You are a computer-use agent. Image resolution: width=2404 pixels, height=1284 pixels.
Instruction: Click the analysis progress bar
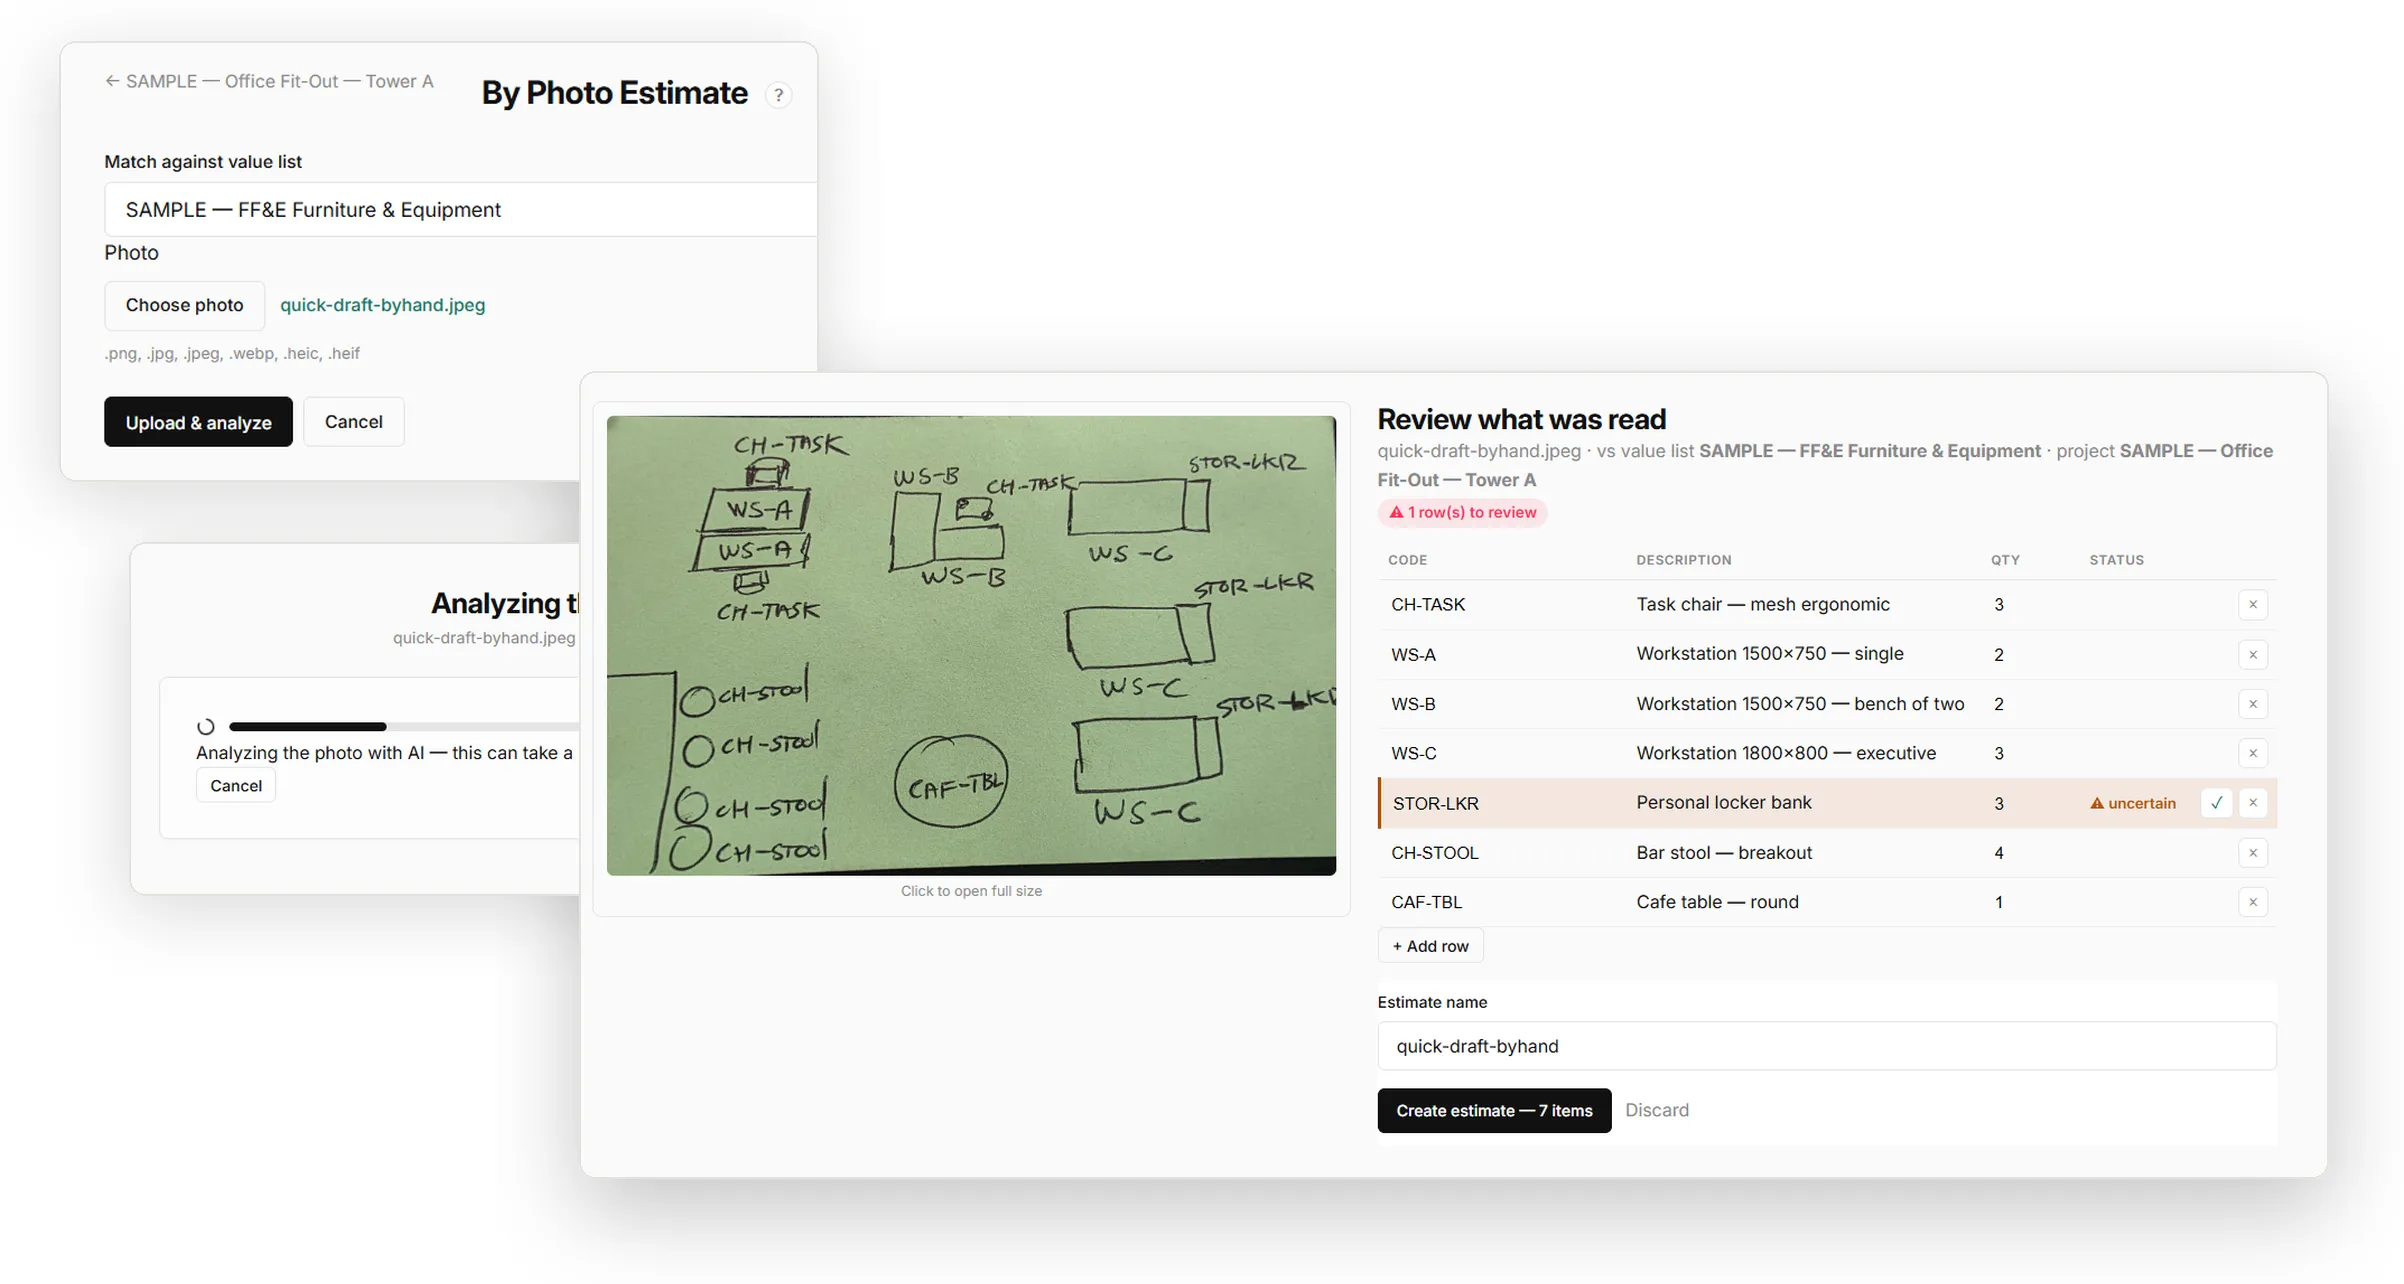404,726
